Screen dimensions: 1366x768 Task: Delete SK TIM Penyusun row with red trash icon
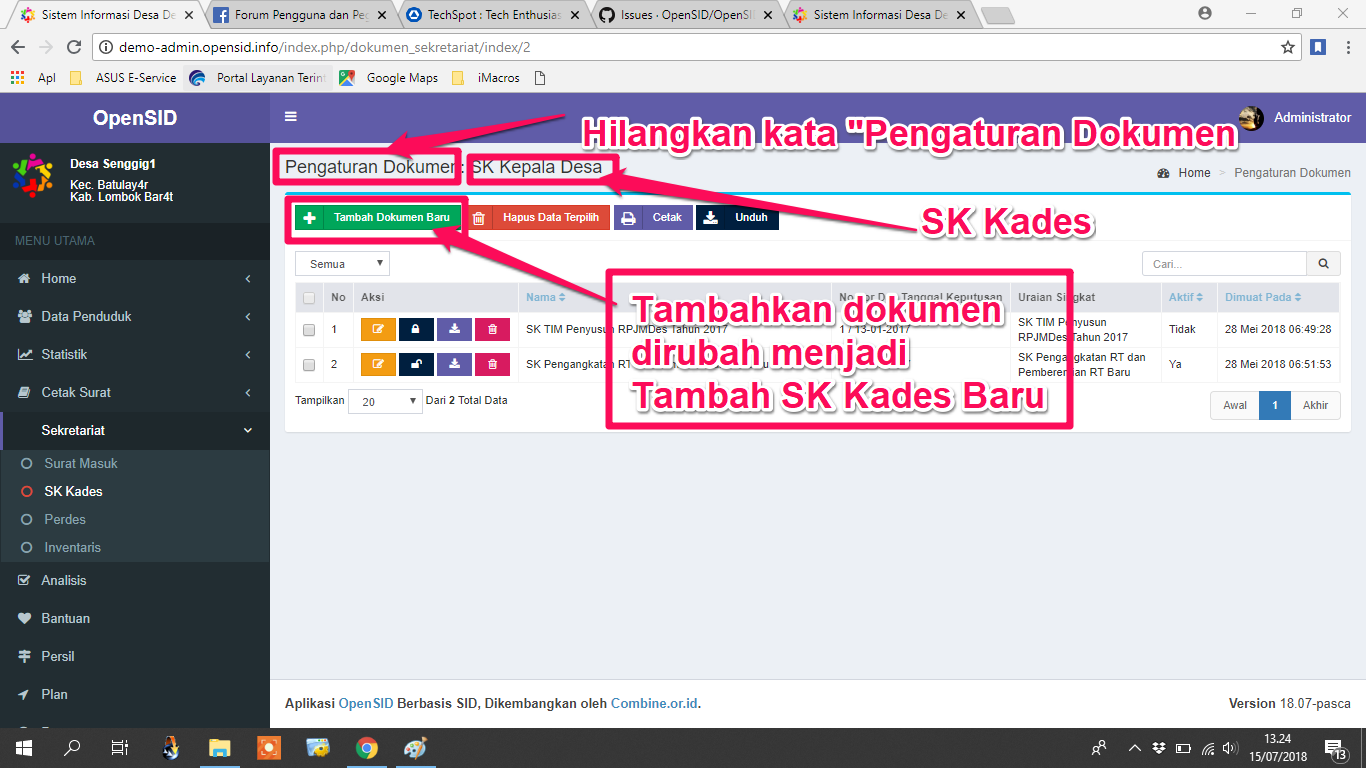492,329
